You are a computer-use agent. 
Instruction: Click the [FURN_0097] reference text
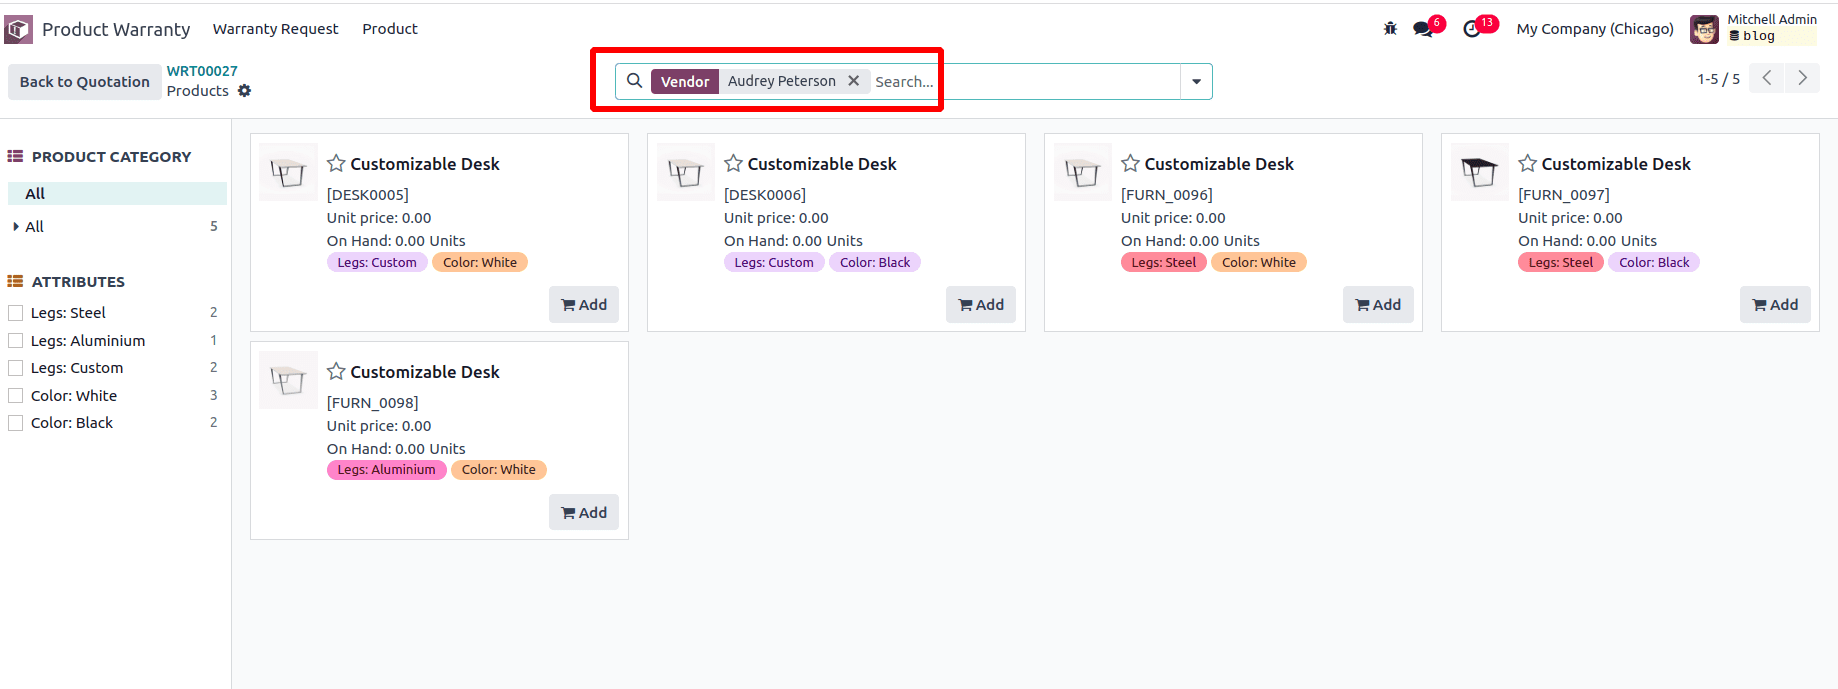click(1564, 195)
